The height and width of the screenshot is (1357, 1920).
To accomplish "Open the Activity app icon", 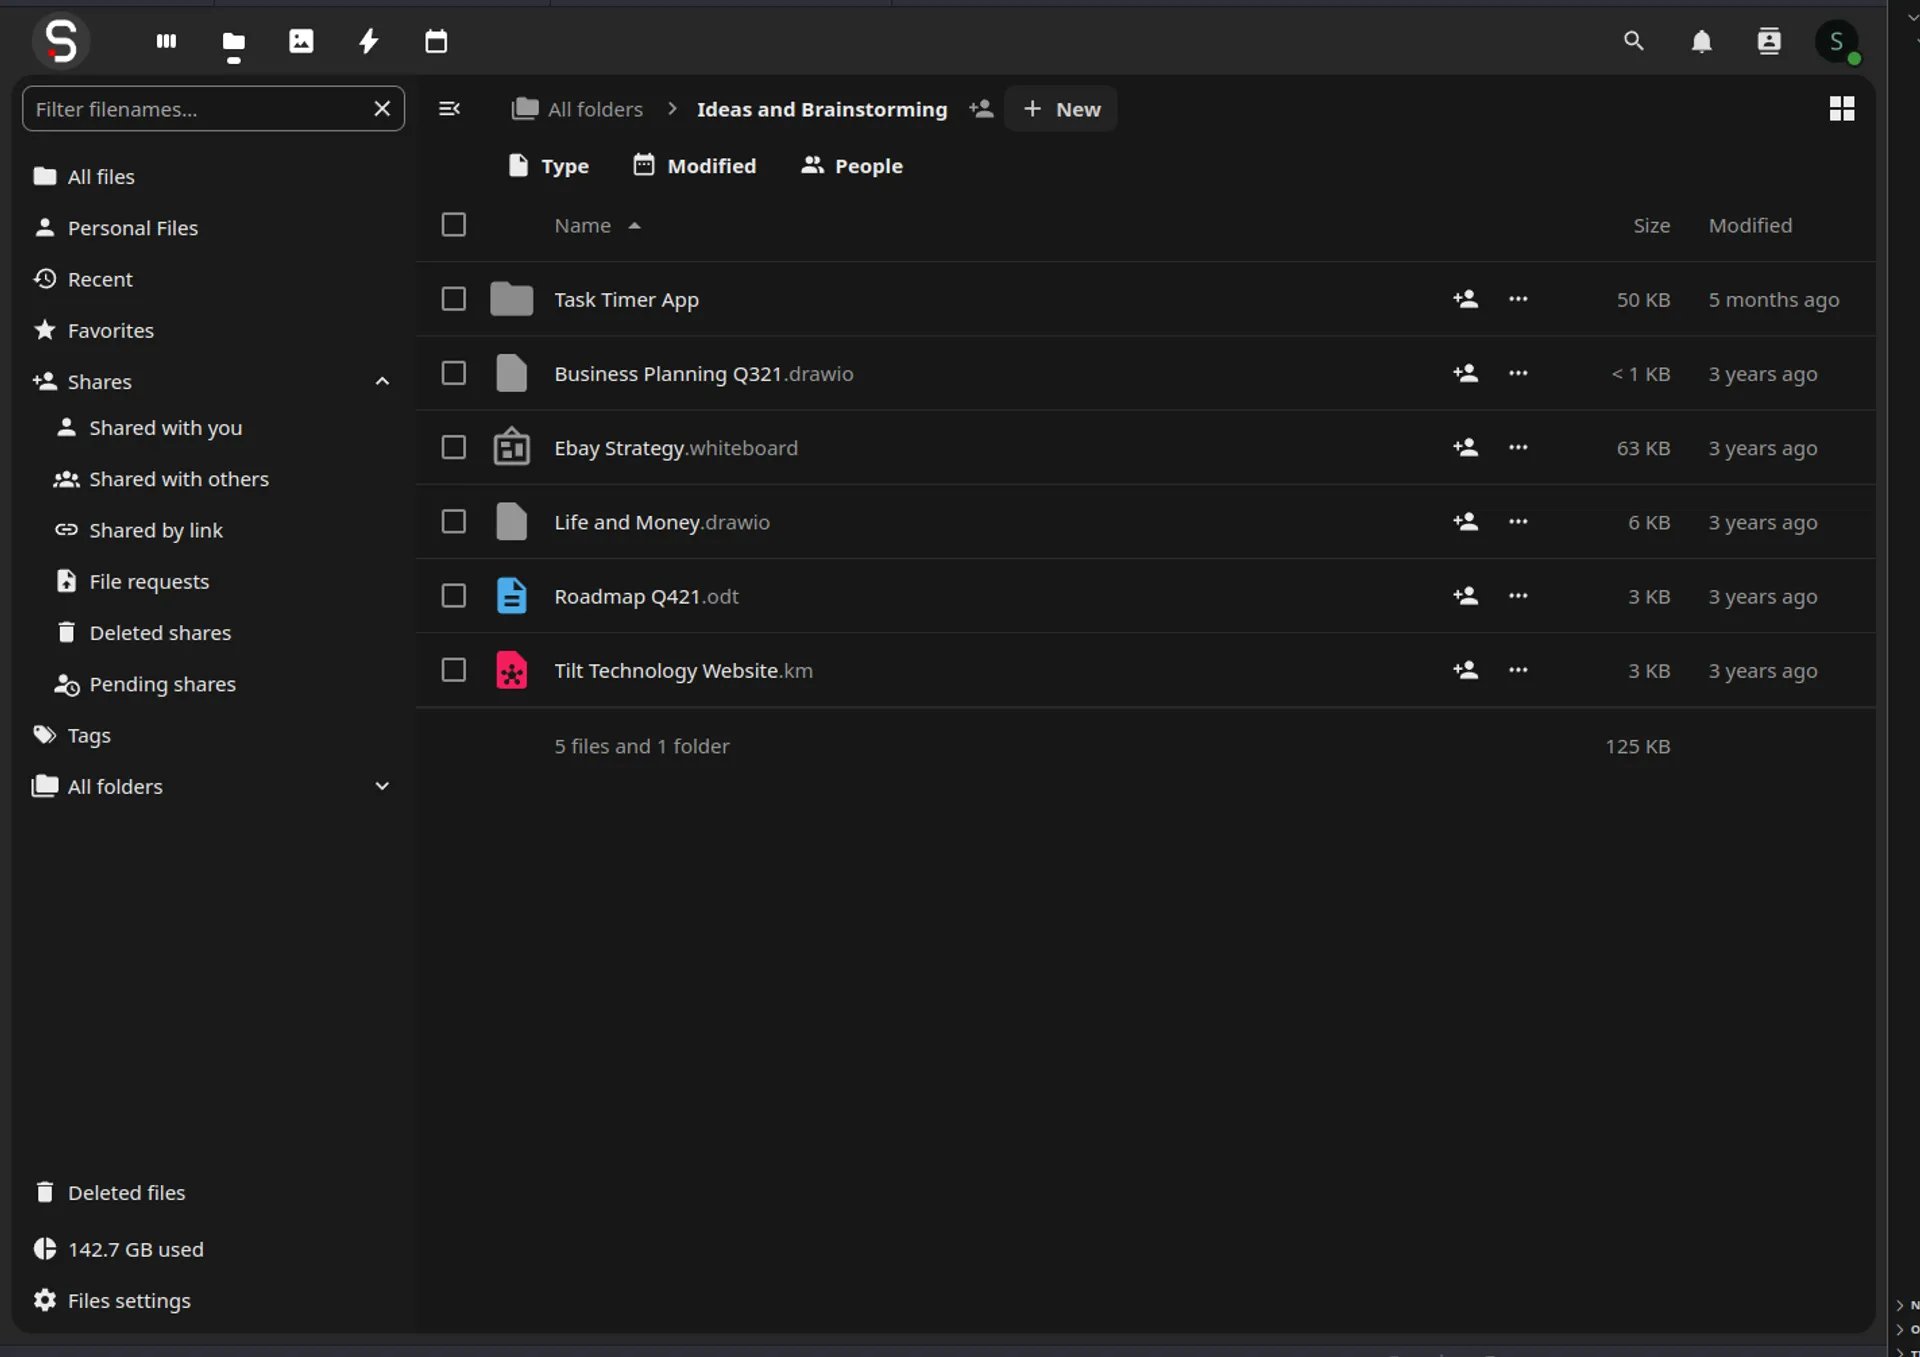I will tap(368, 41).
